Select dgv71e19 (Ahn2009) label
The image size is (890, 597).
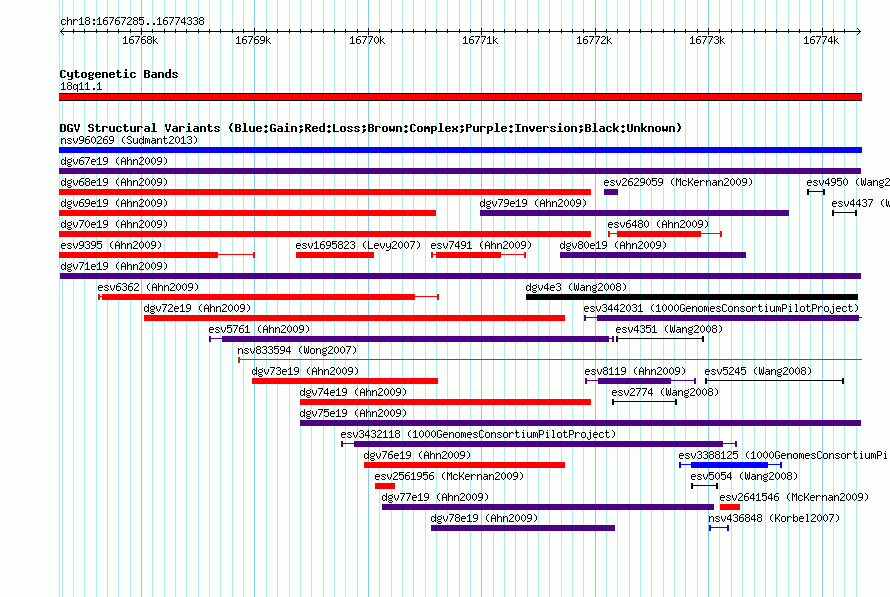[114, 266]
